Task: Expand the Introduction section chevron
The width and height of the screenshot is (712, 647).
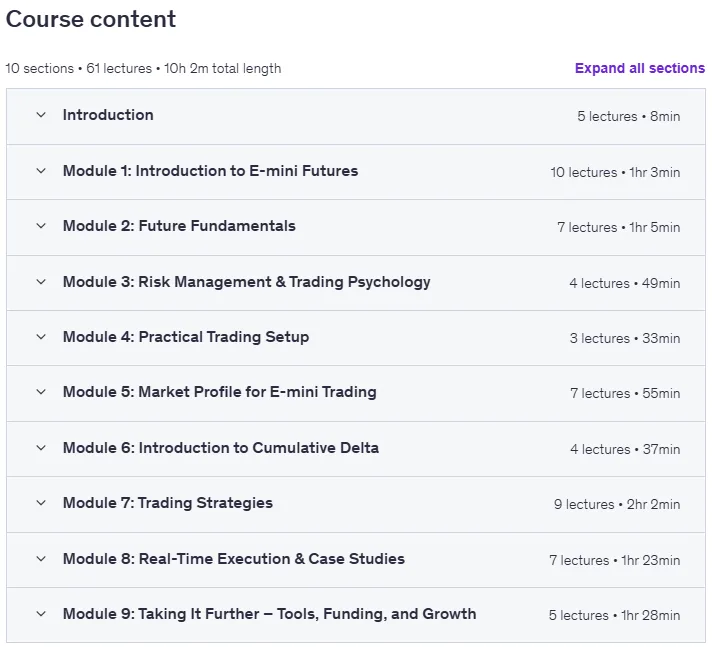Action: (41, 115)
